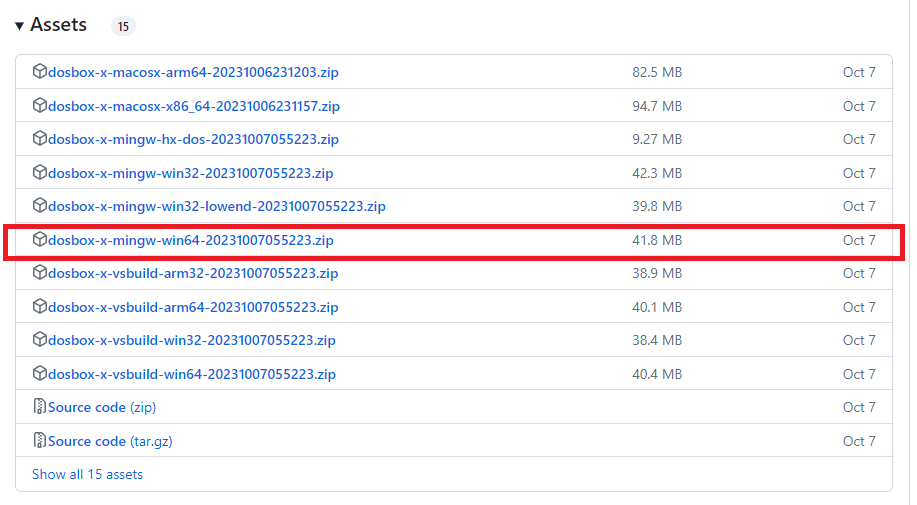This screenshot has height=505, width=917.
Task: Download dosbox-x-macosx-arm64-20231006231203.zip
Action: coord(193,72)
